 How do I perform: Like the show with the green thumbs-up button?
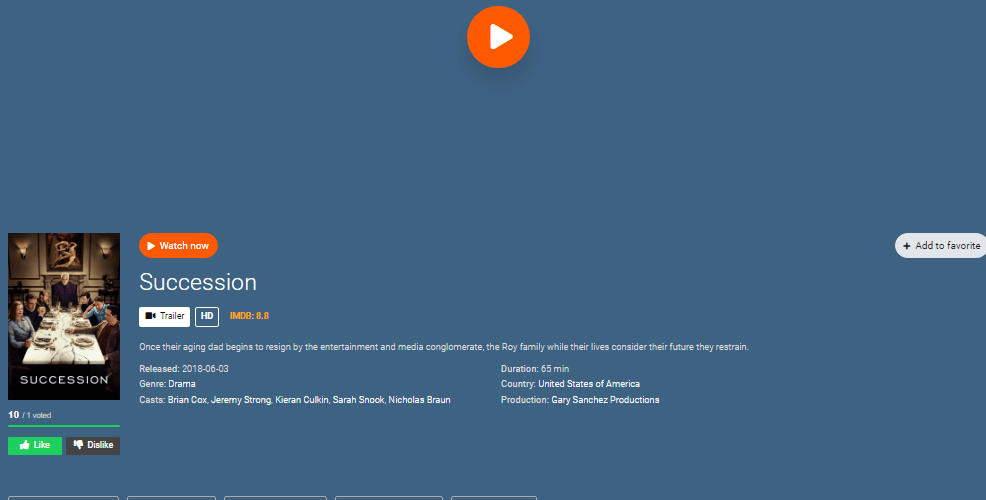(x=35, y=445)
